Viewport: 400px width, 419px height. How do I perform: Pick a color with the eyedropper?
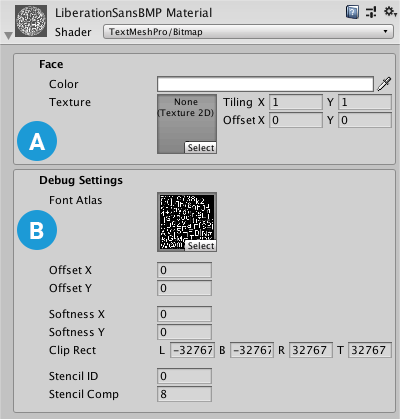pyautogui.click(x=384, y=84)
